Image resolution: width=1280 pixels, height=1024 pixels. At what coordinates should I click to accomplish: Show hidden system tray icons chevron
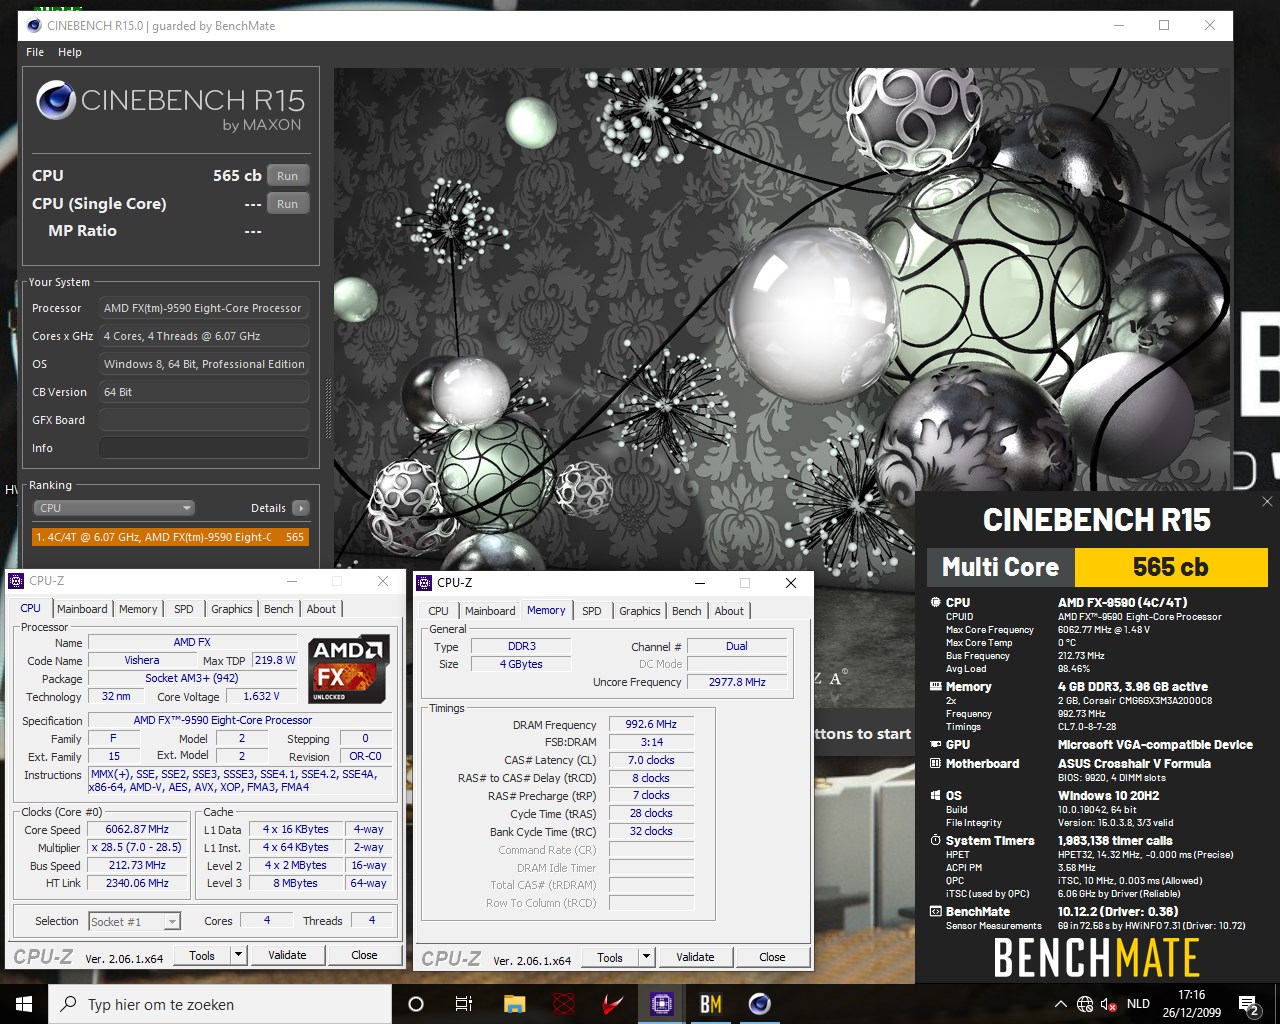[x=1060, y=1004]
